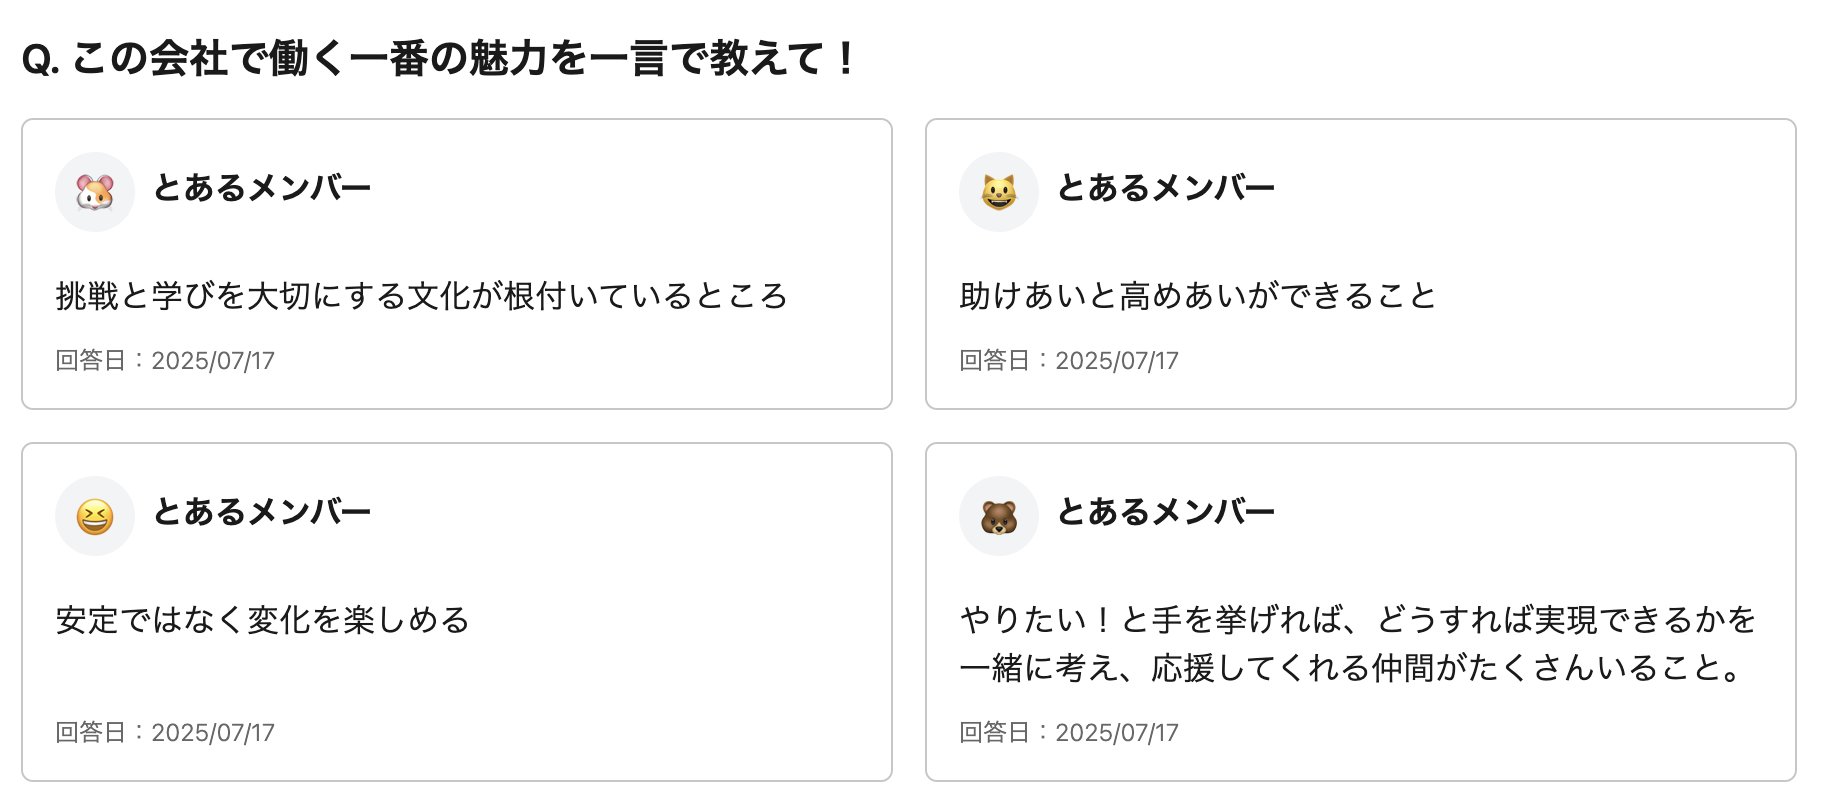Click the Q. prefix at the heading start
This screenshot has height=798, width=1822.
[41, 60]
